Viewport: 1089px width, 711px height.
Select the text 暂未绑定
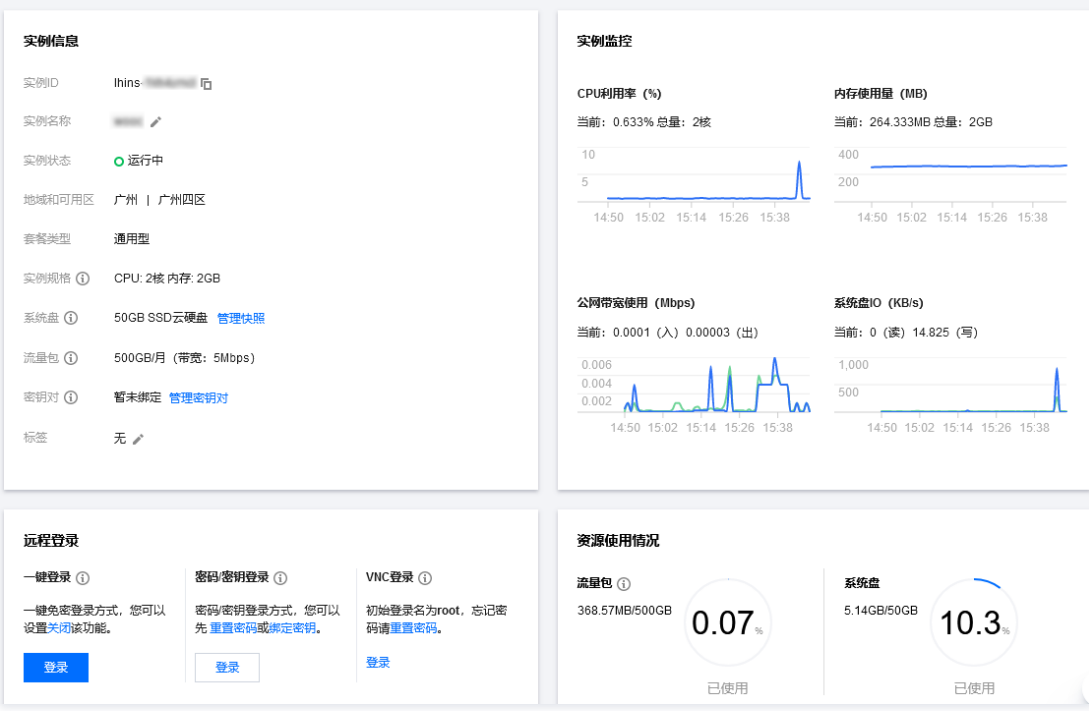138,397
